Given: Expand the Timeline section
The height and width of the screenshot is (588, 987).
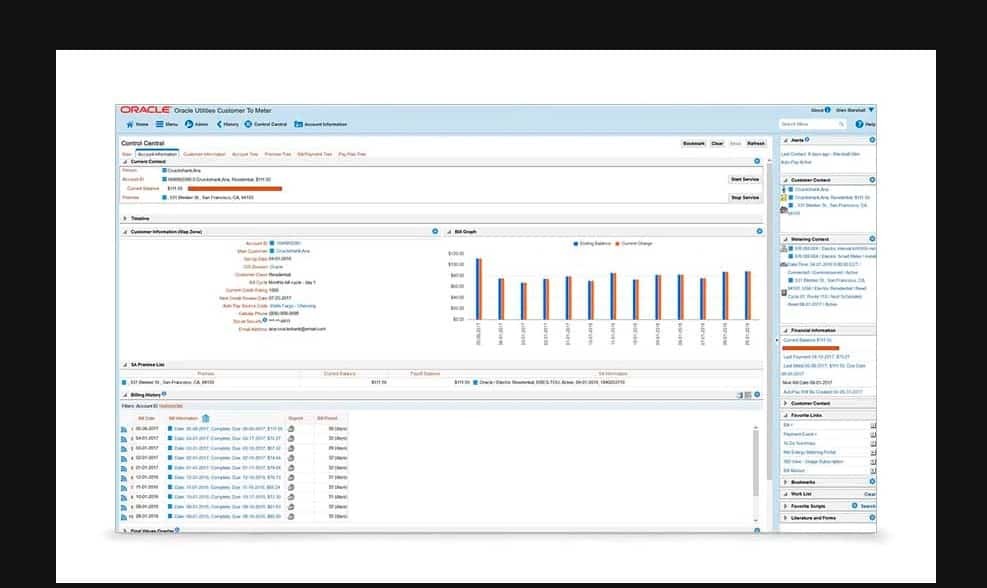Looking at the screenshot, I should [x=125, y=217].
